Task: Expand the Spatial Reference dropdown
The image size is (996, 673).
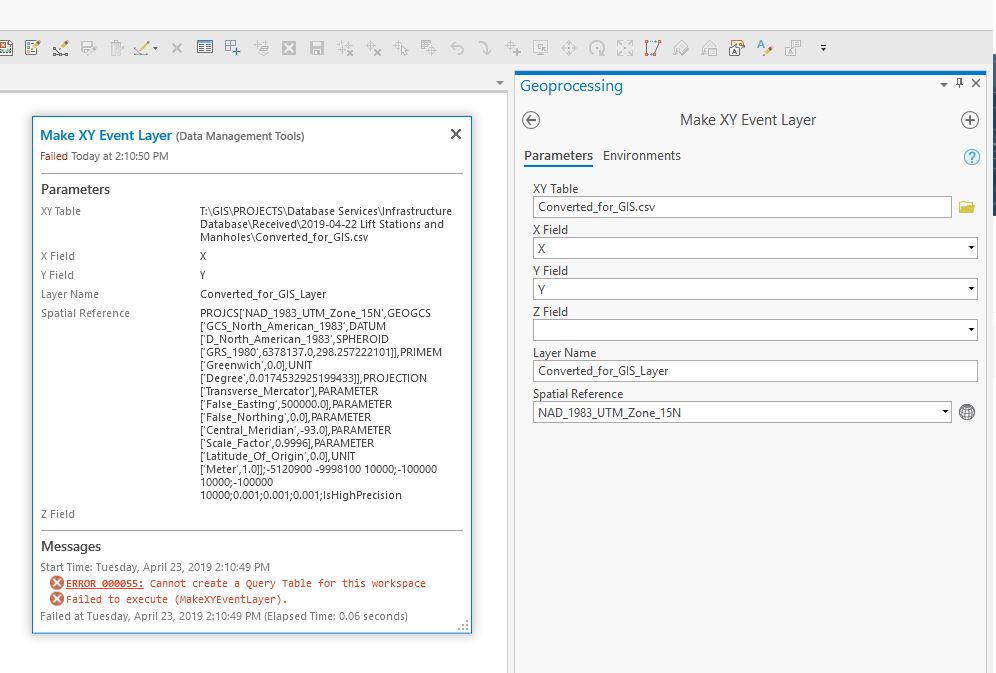Action: coord(945,412)
